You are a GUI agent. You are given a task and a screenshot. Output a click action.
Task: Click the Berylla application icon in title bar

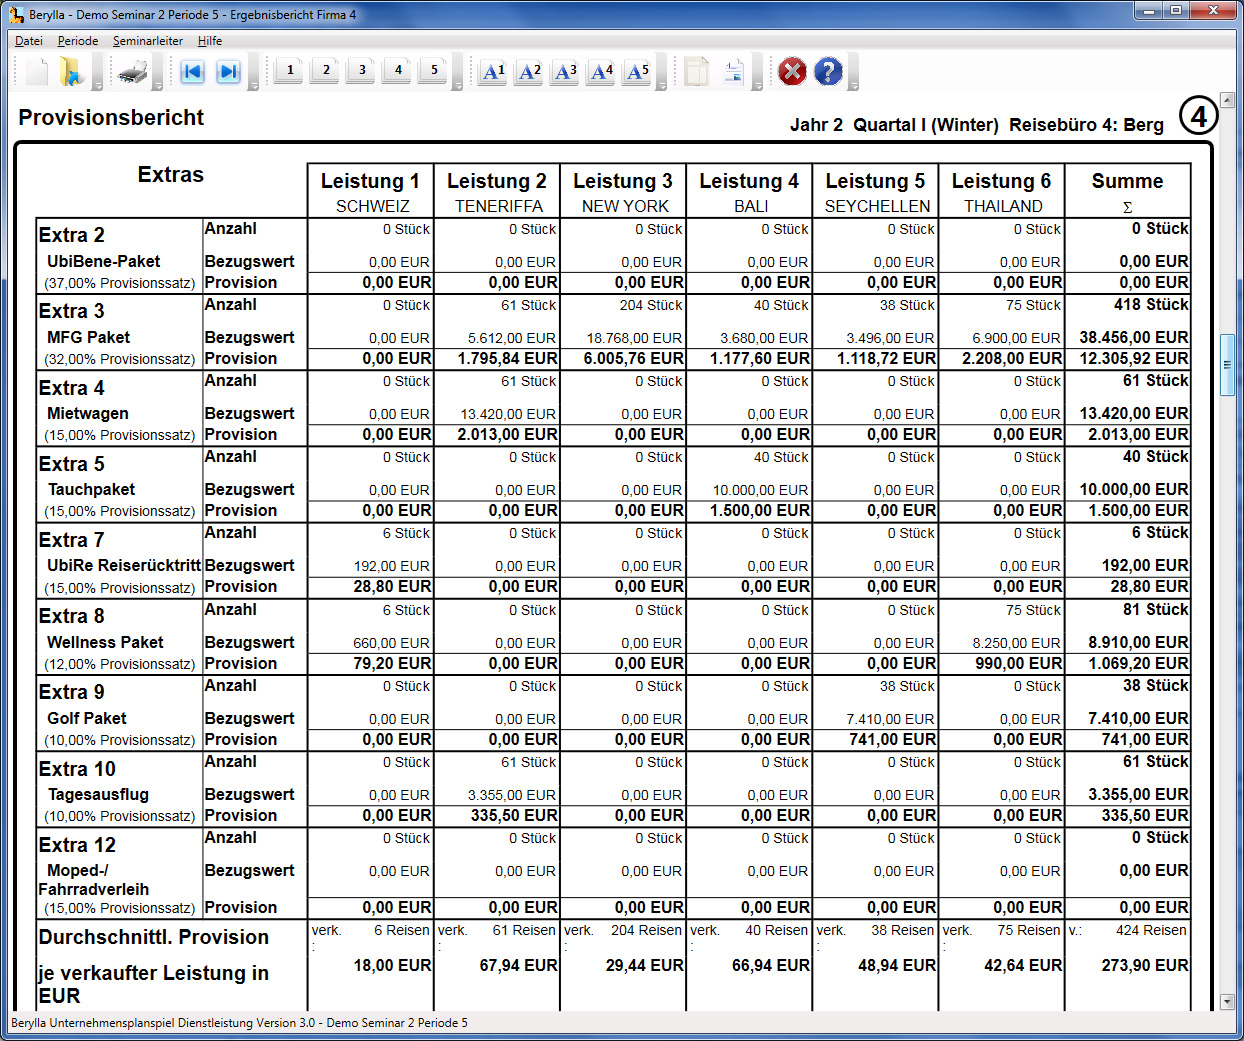16,14
